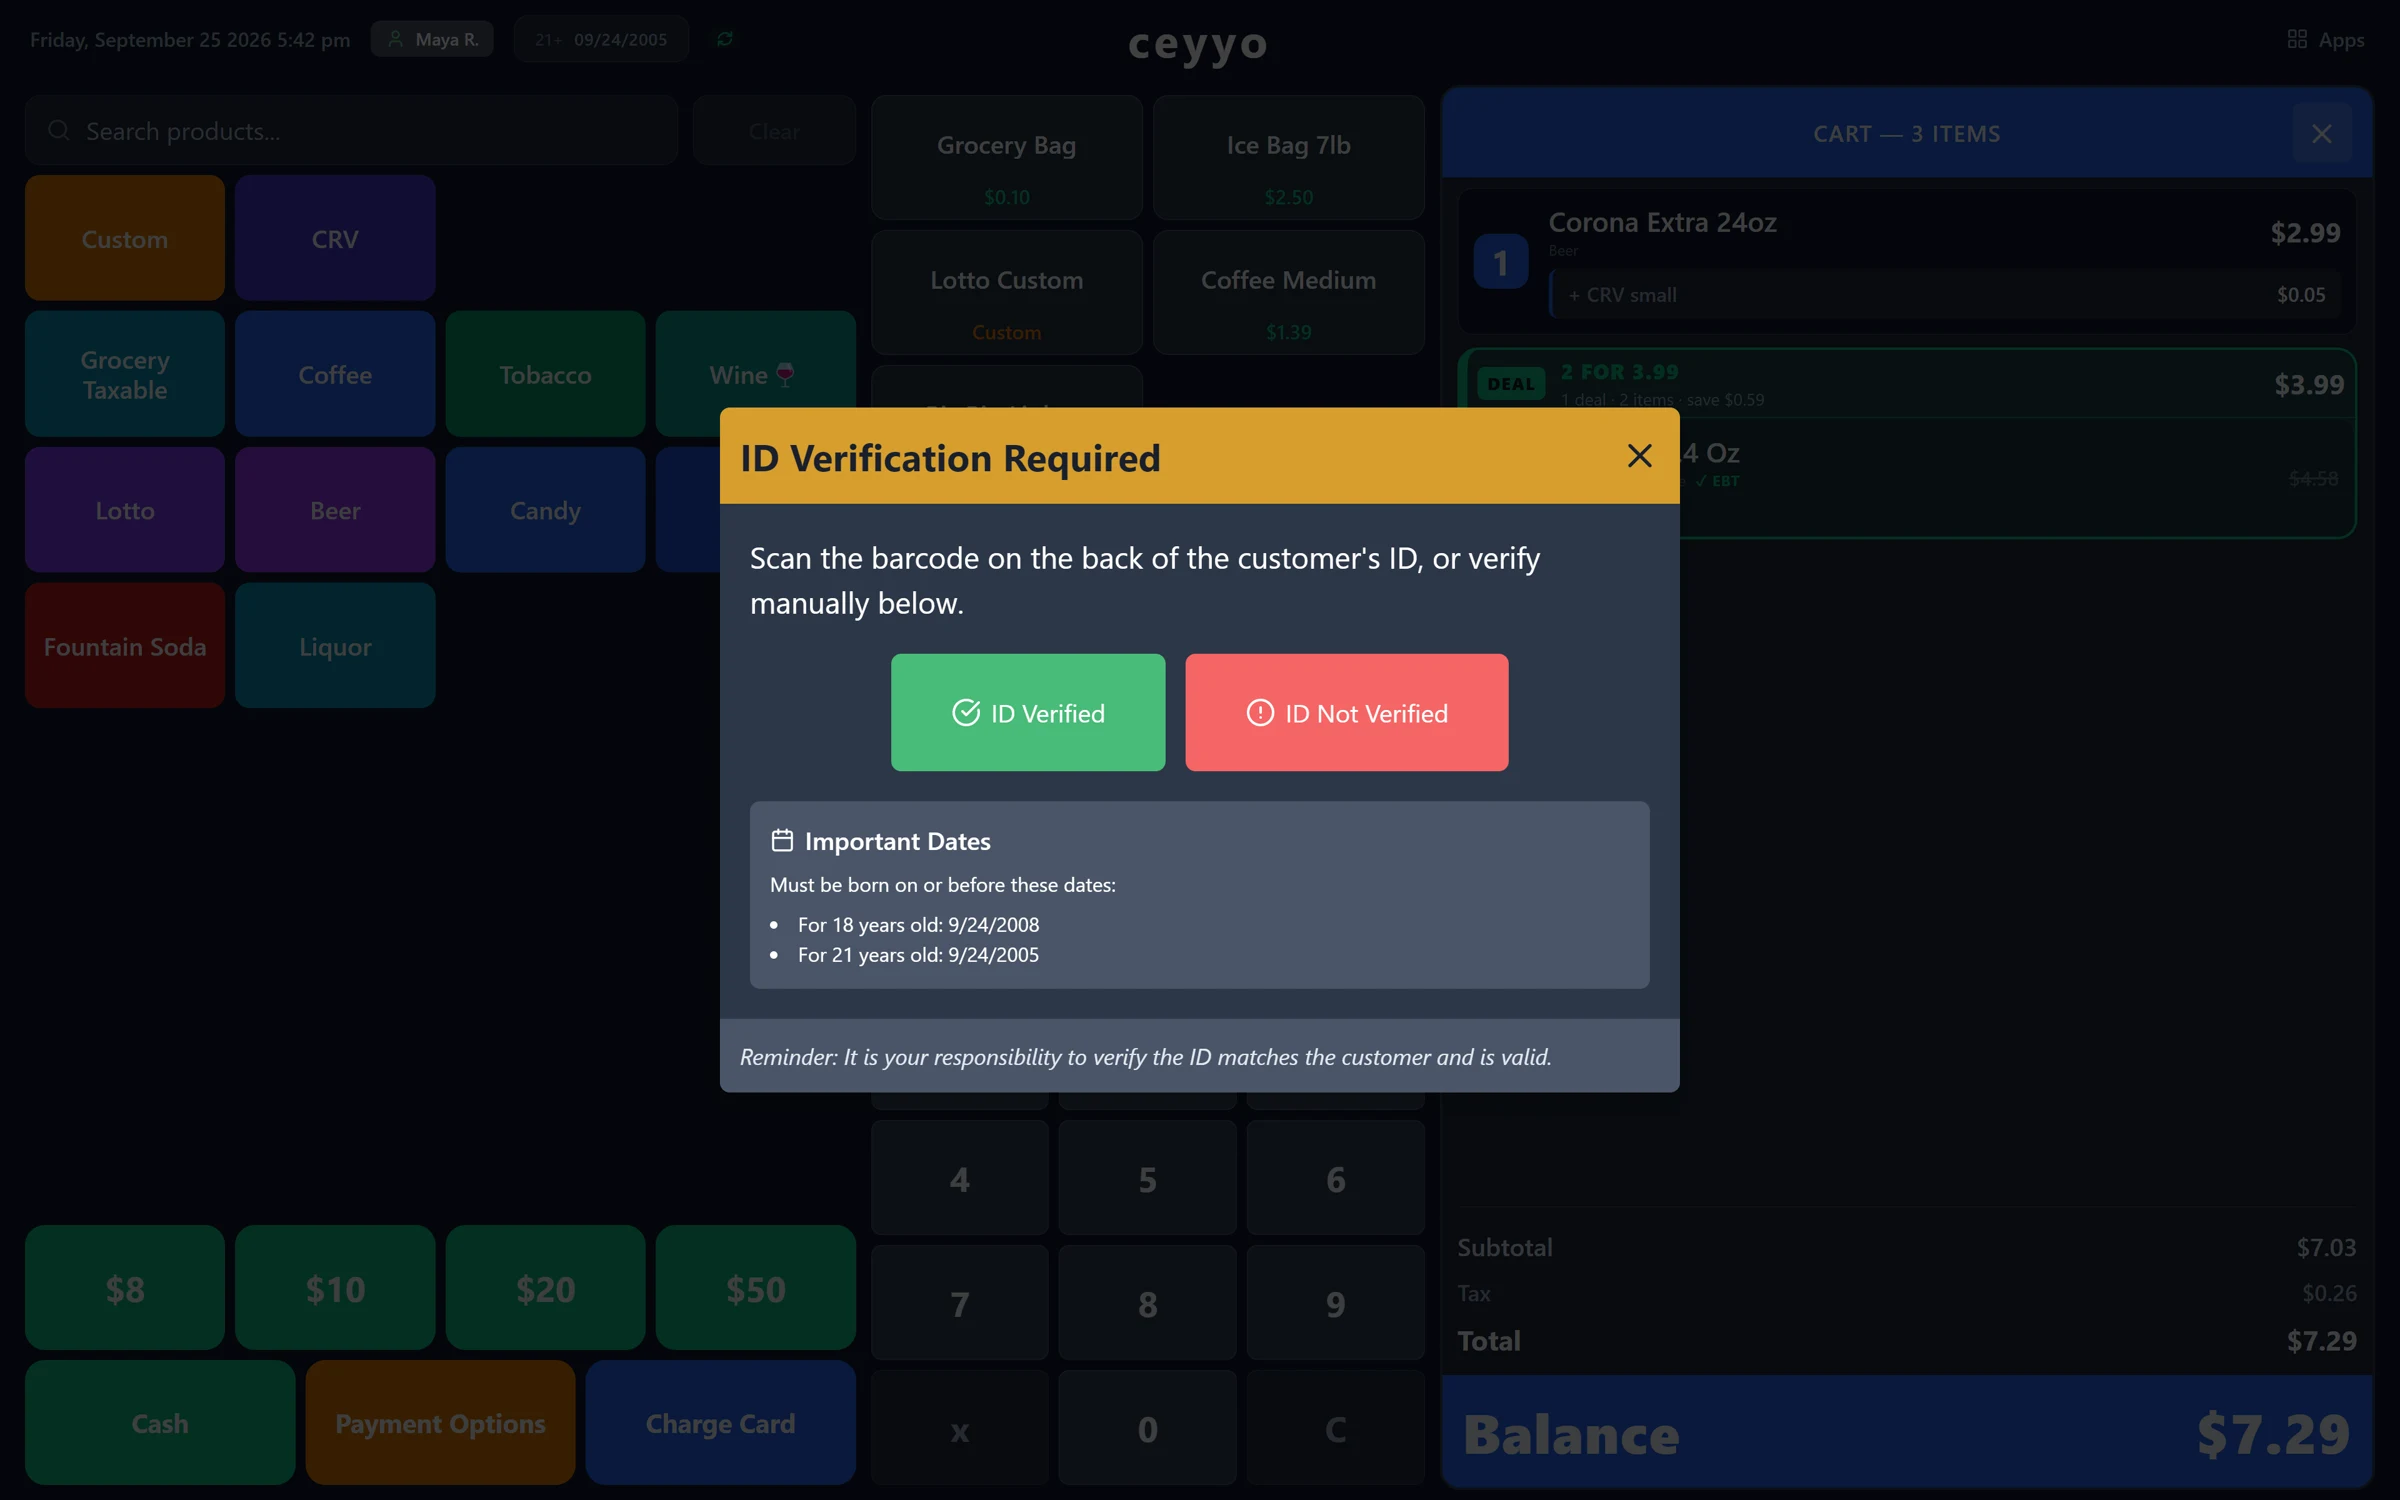The width and height of the screenshot is (2400, 1500).
Task: Select the CRV category tile
Action: pos(335,238)
